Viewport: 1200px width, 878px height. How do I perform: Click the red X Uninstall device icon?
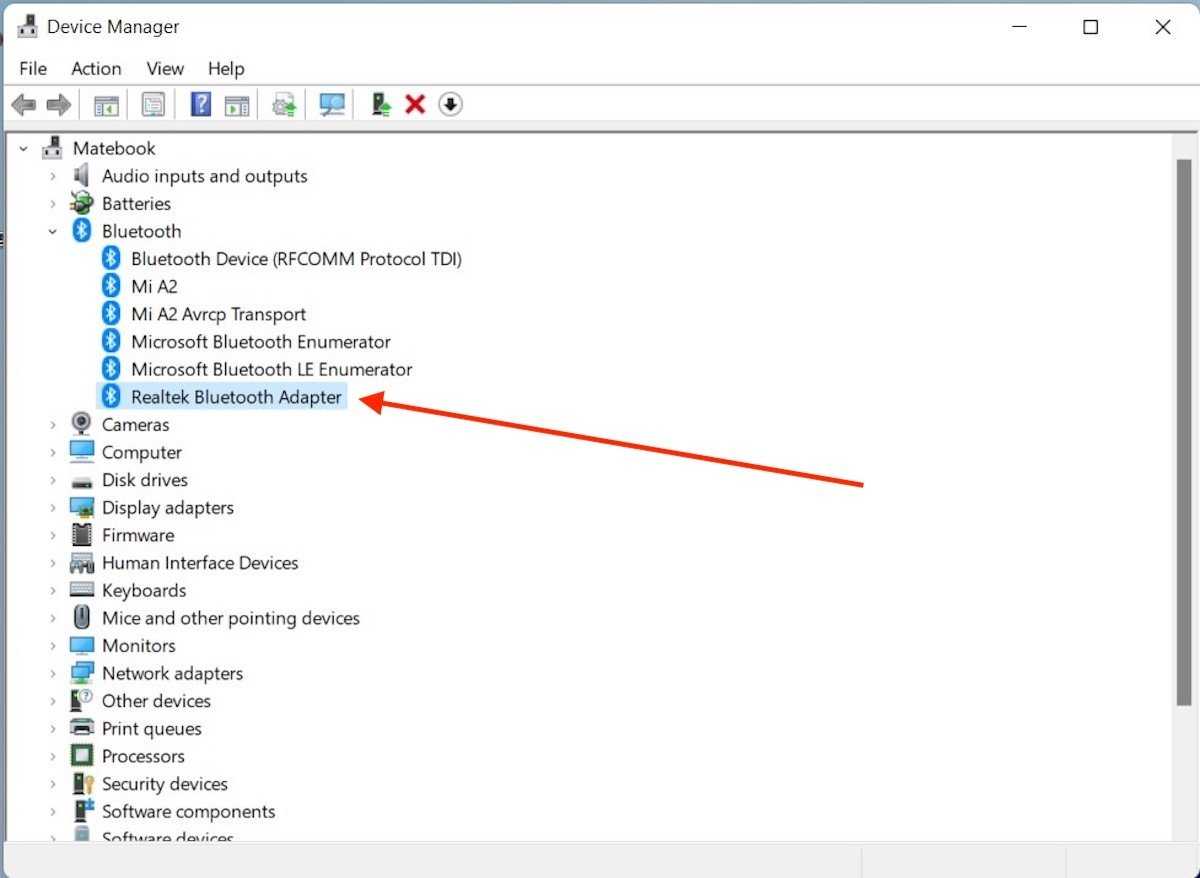tap(415, 105)
